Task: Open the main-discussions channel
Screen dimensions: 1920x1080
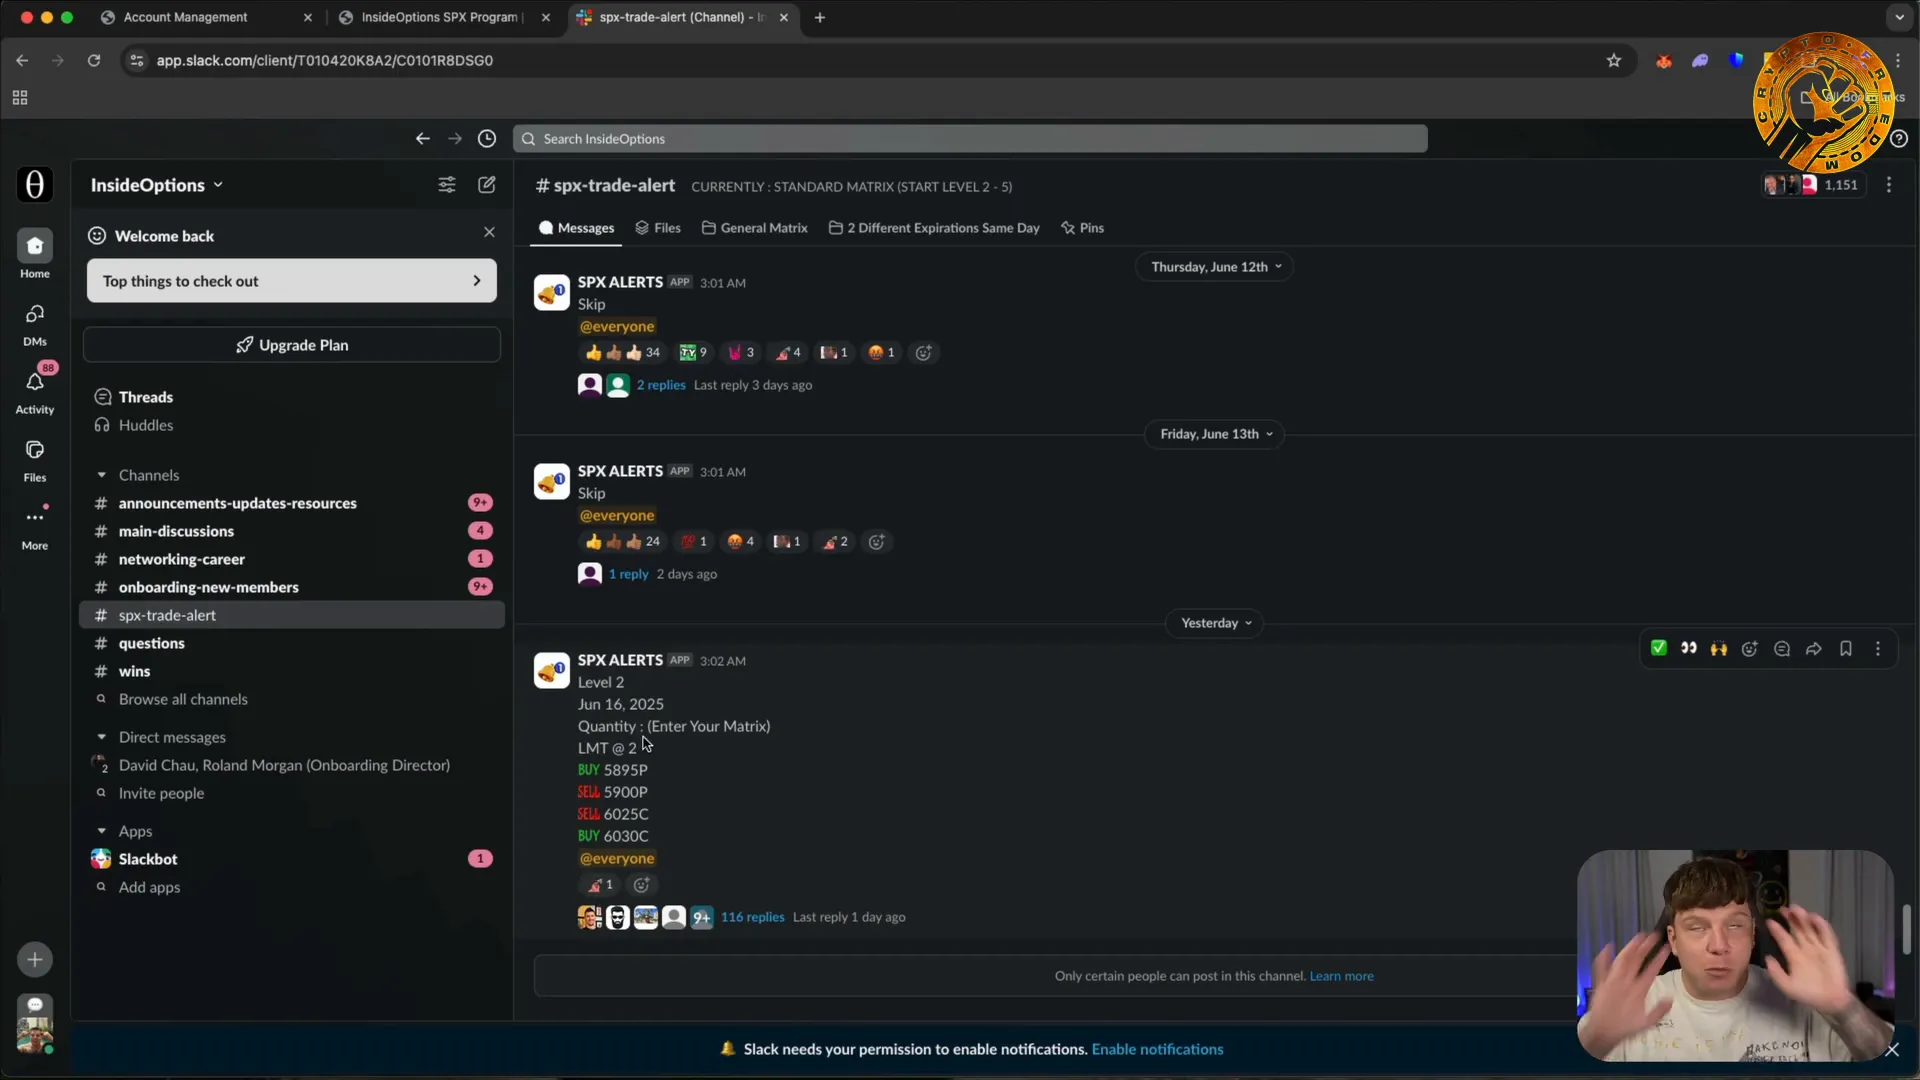Action: click(292, 531)
